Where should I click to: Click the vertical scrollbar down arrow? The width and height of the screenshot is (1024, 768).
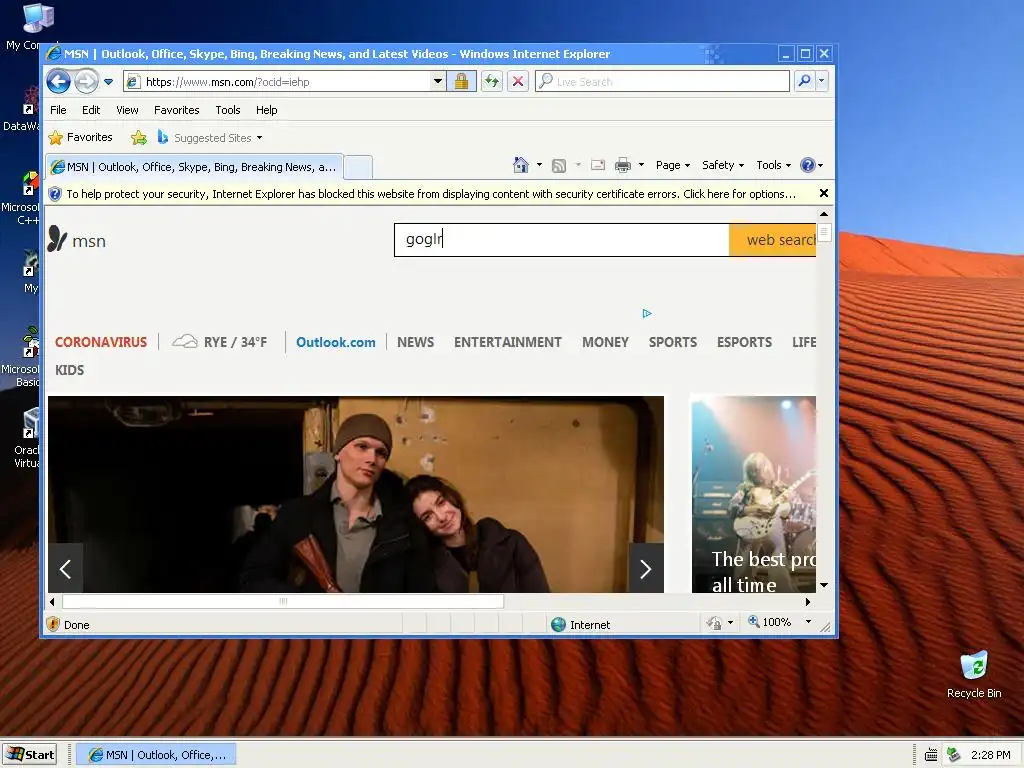tap(824, 585)
